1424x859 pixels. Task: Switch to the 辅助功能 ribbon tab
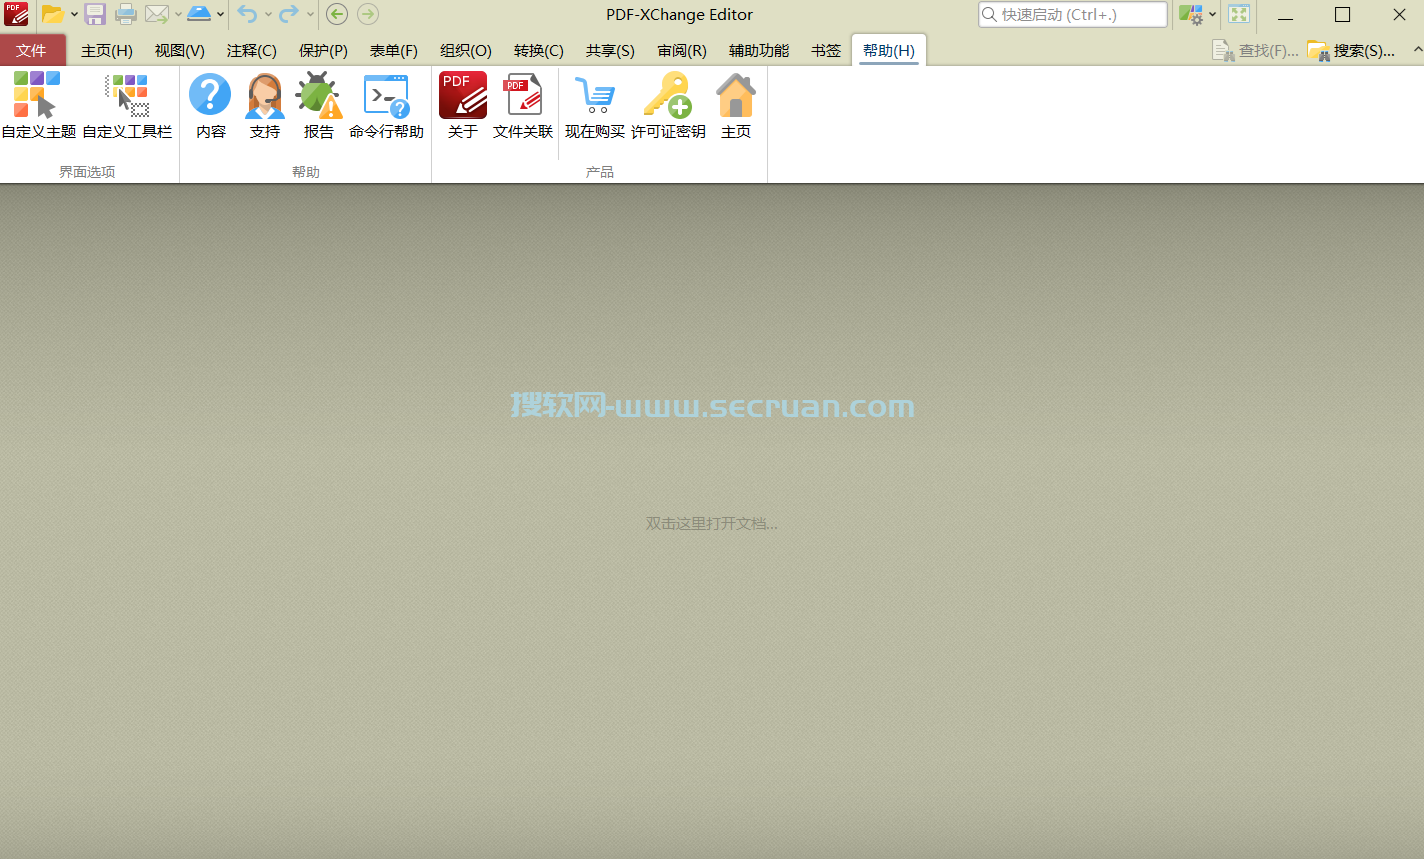tap(759, 51)
